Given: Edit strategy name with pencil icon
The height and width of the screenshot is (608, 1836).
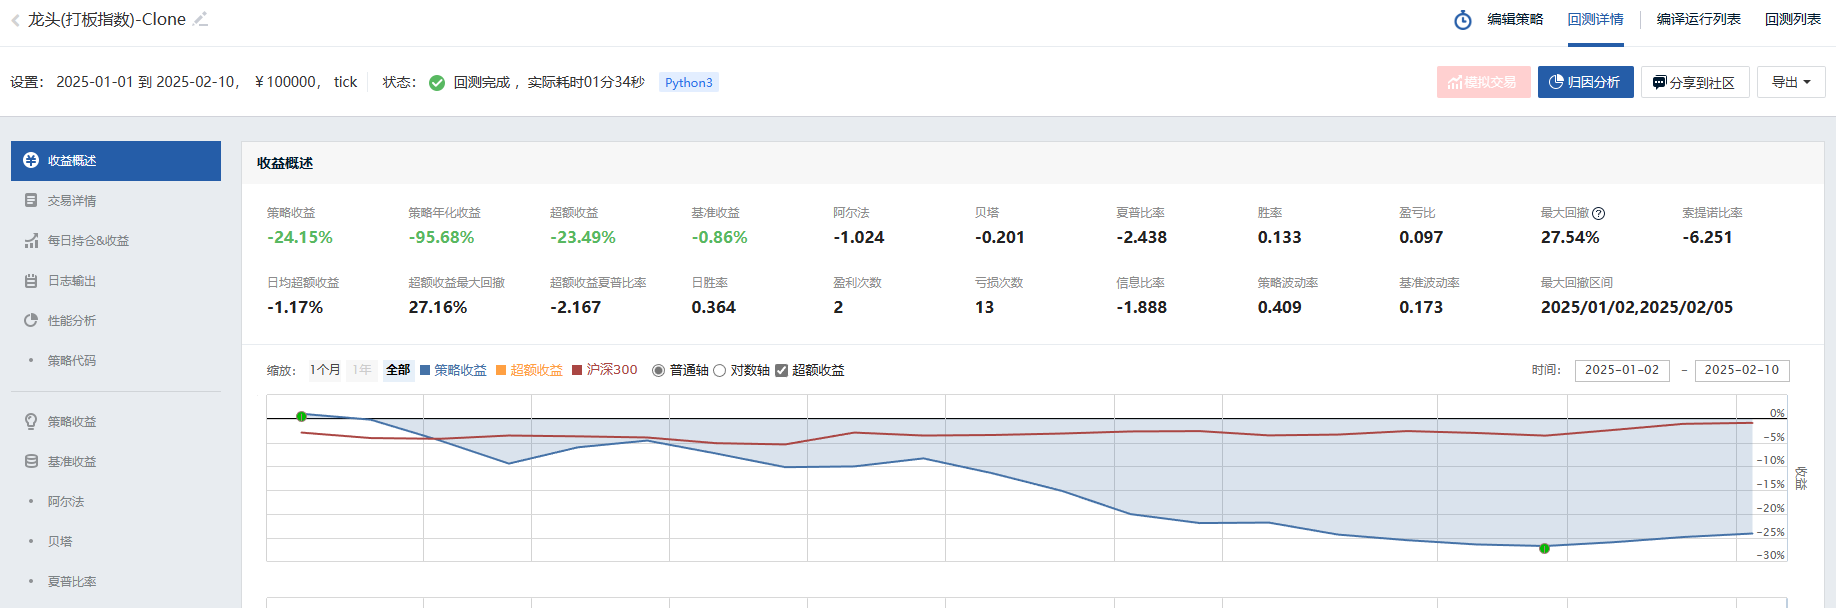Looking at the screenshot, I should [201, 19].
